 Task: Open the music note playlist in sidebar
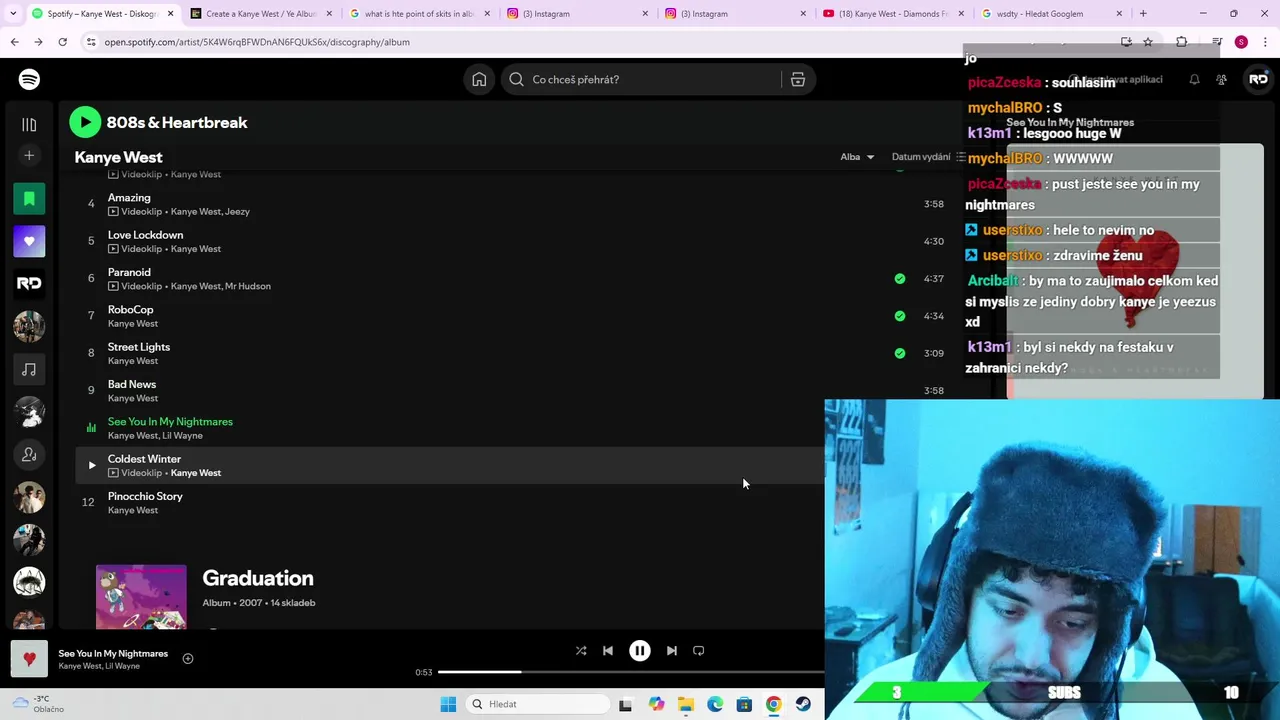coord(29,369)
